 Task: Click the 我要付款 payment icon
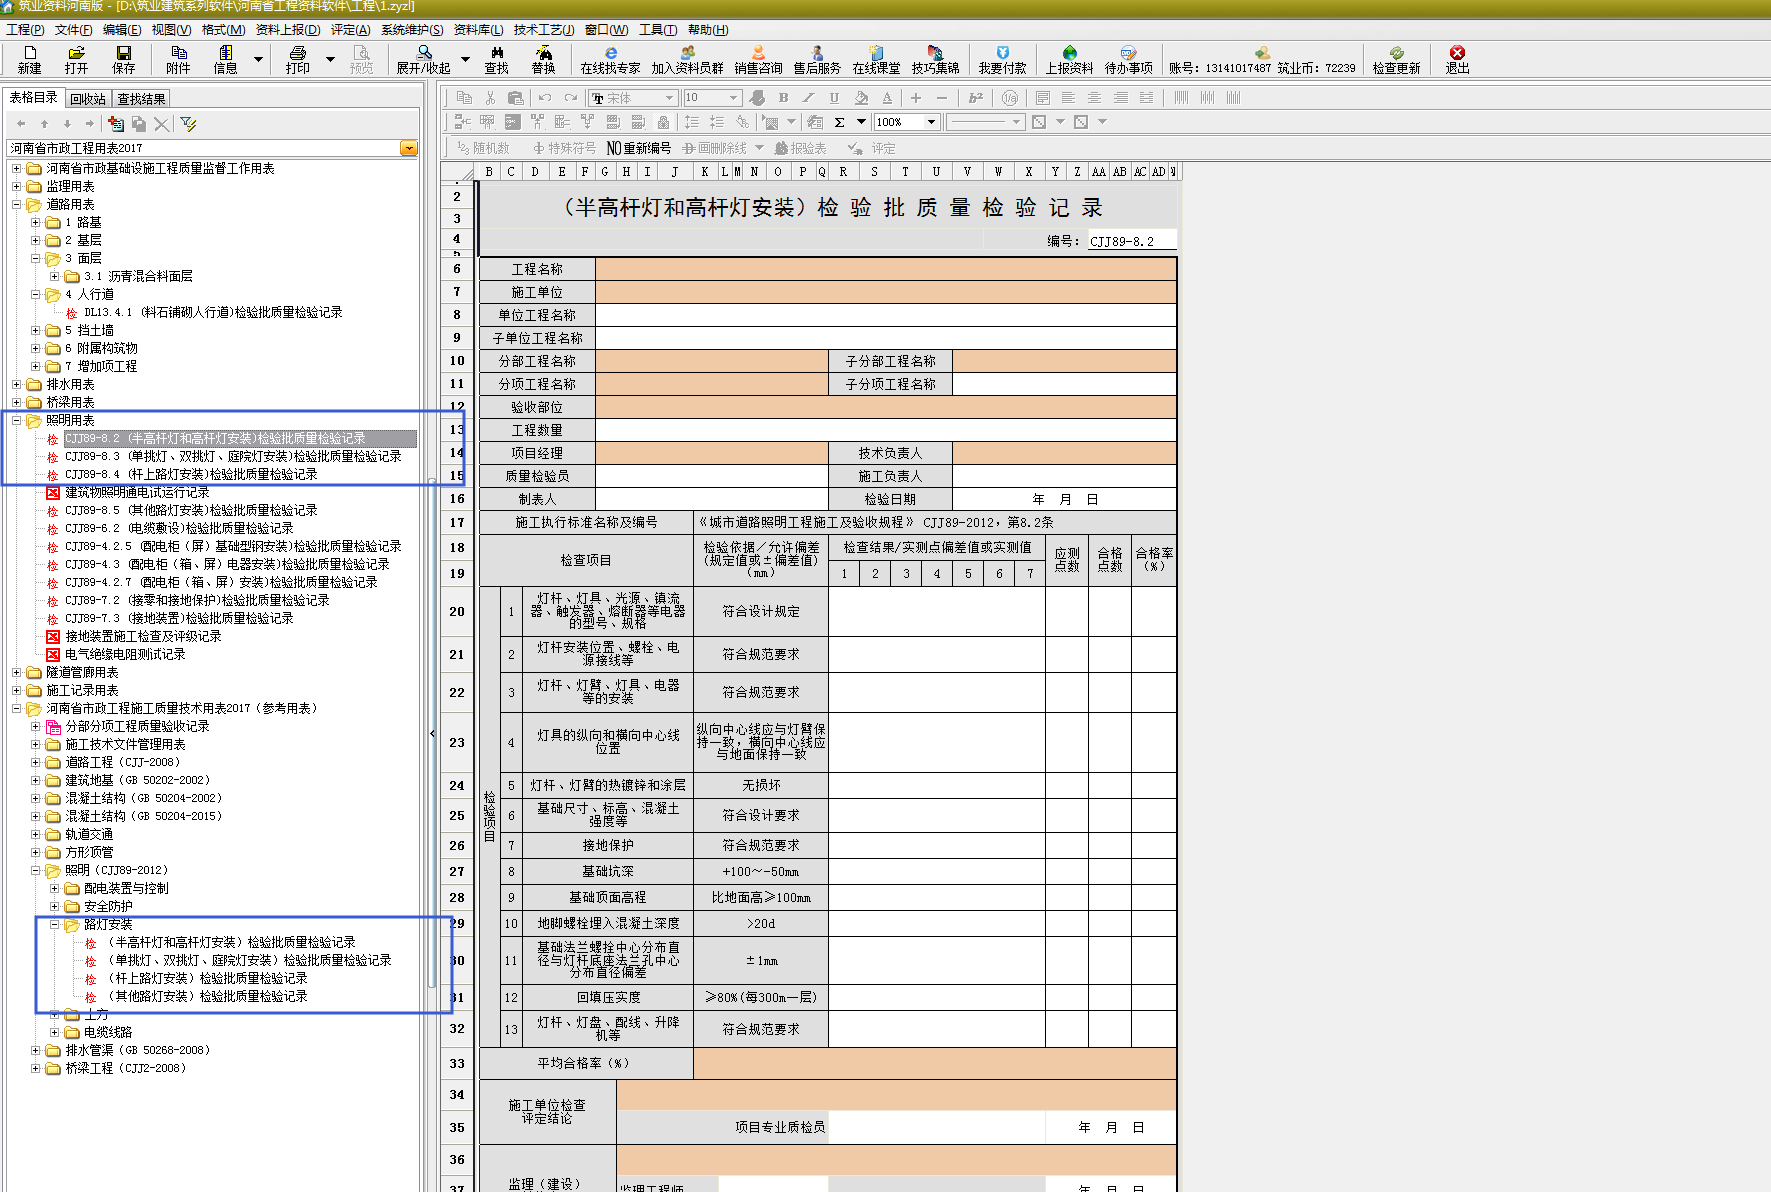[x=1002, y=59]
